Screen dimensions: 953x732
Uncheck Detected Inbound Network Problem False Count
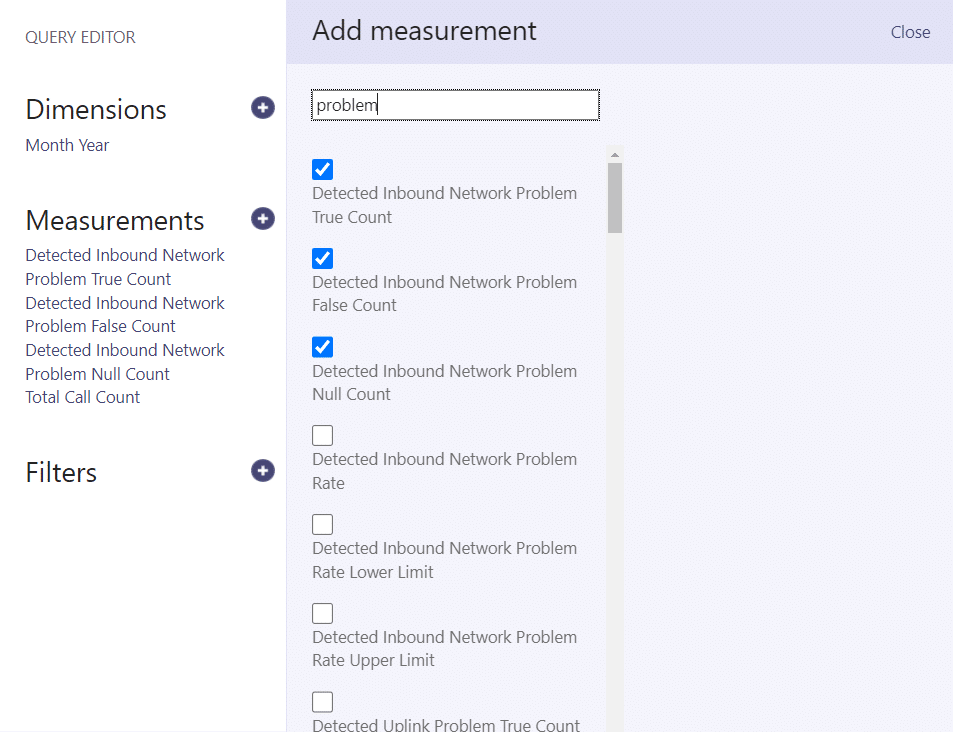(323, 259)
